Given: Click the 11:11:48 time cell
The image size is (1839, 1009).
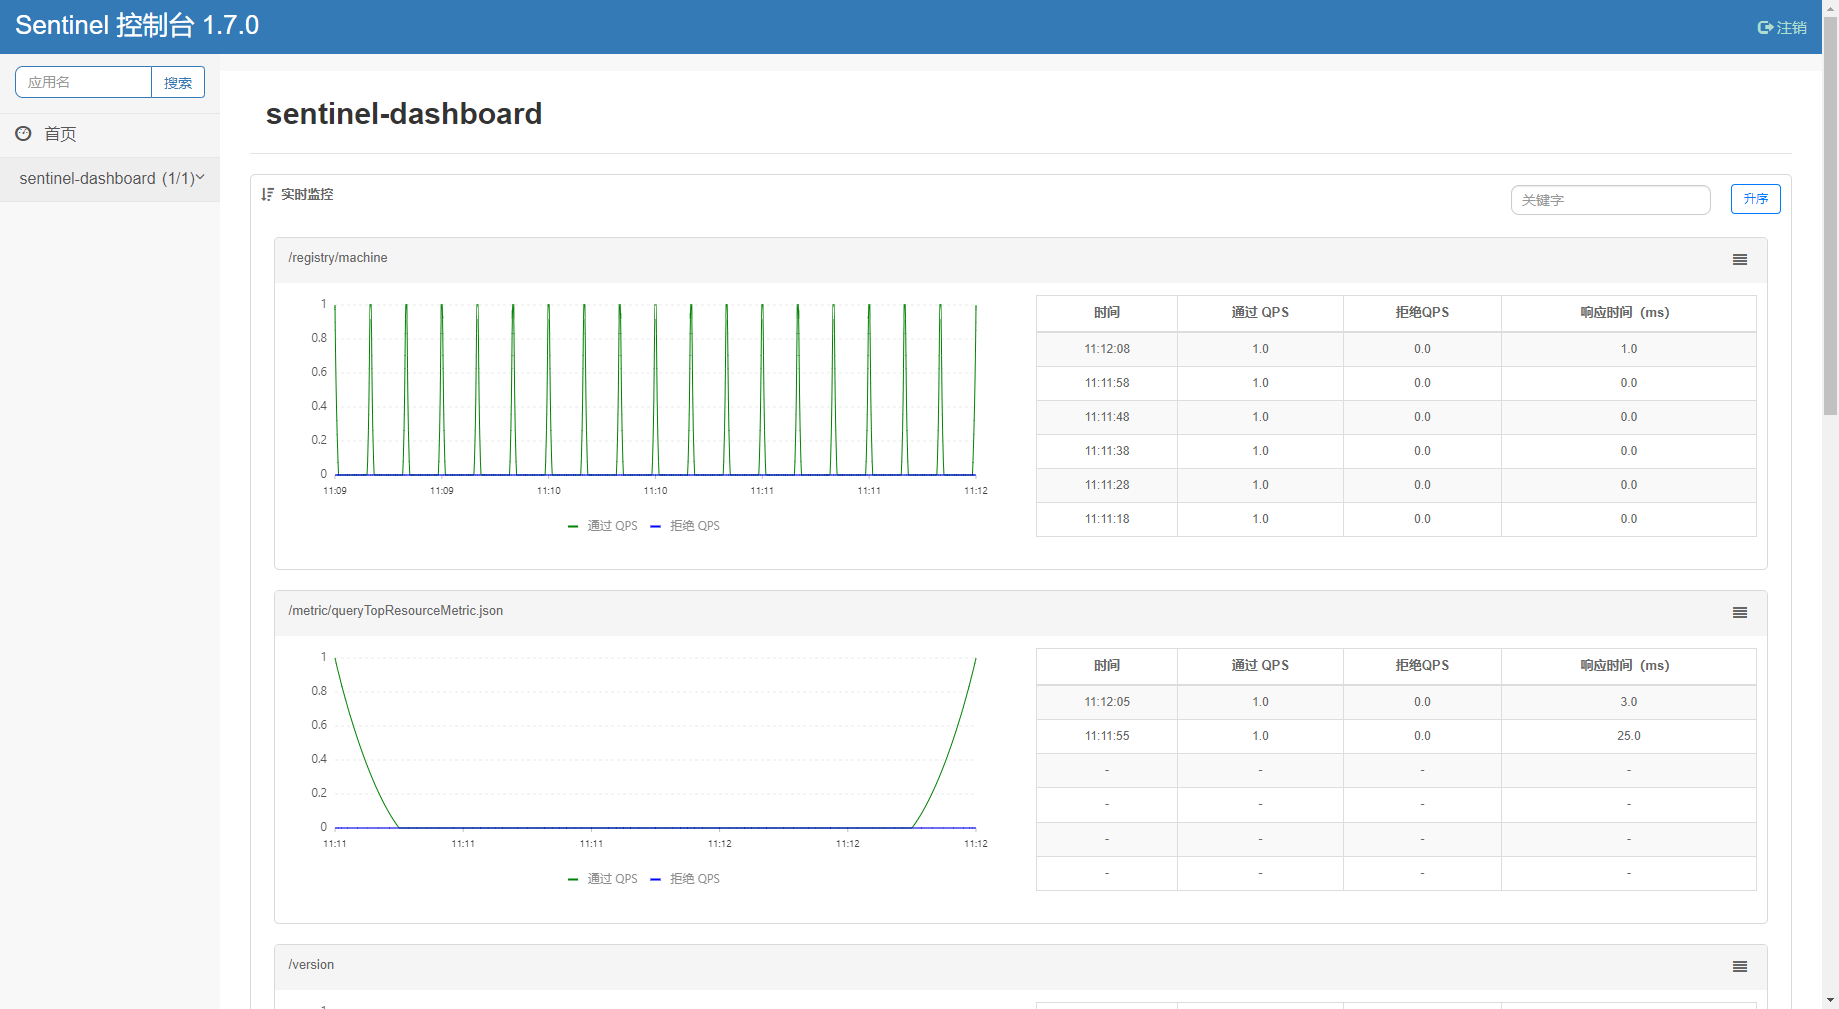Looking at the screenshot, I should point(1107,417).
